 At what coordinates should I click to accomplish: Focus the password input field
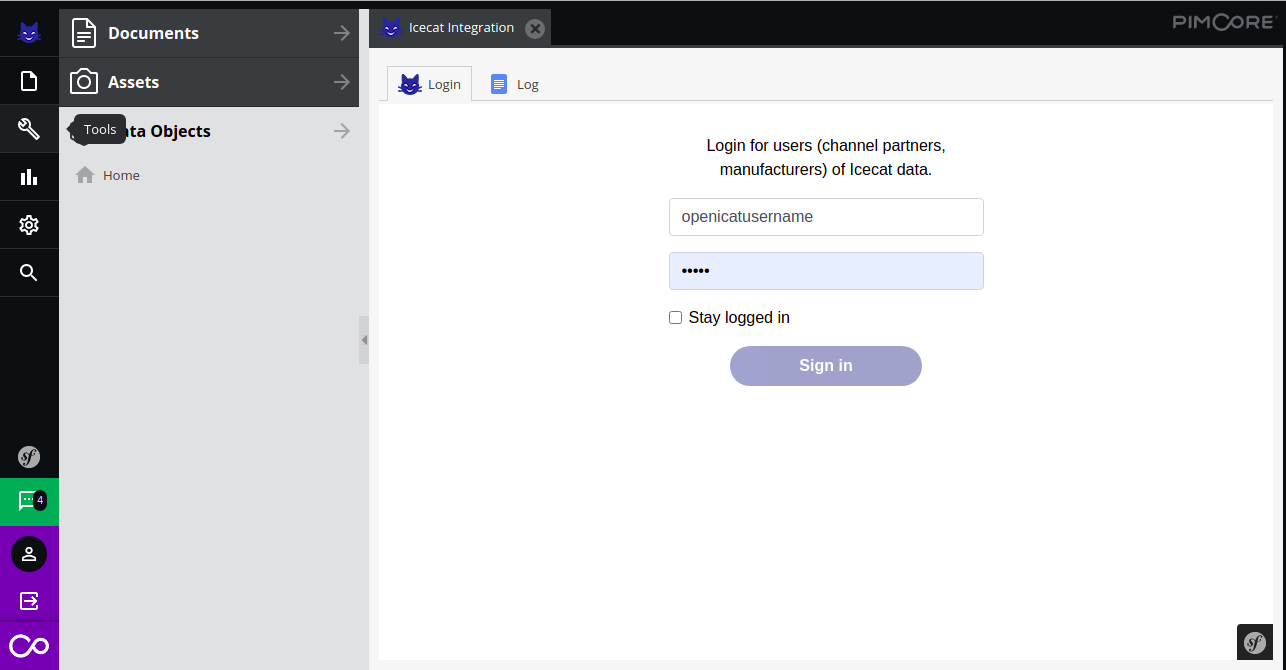pos(826,271)
